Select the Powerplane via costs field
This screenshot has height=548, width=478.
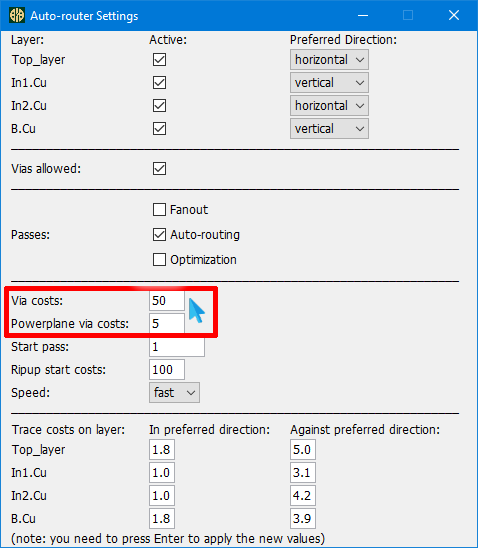point(167,324)
